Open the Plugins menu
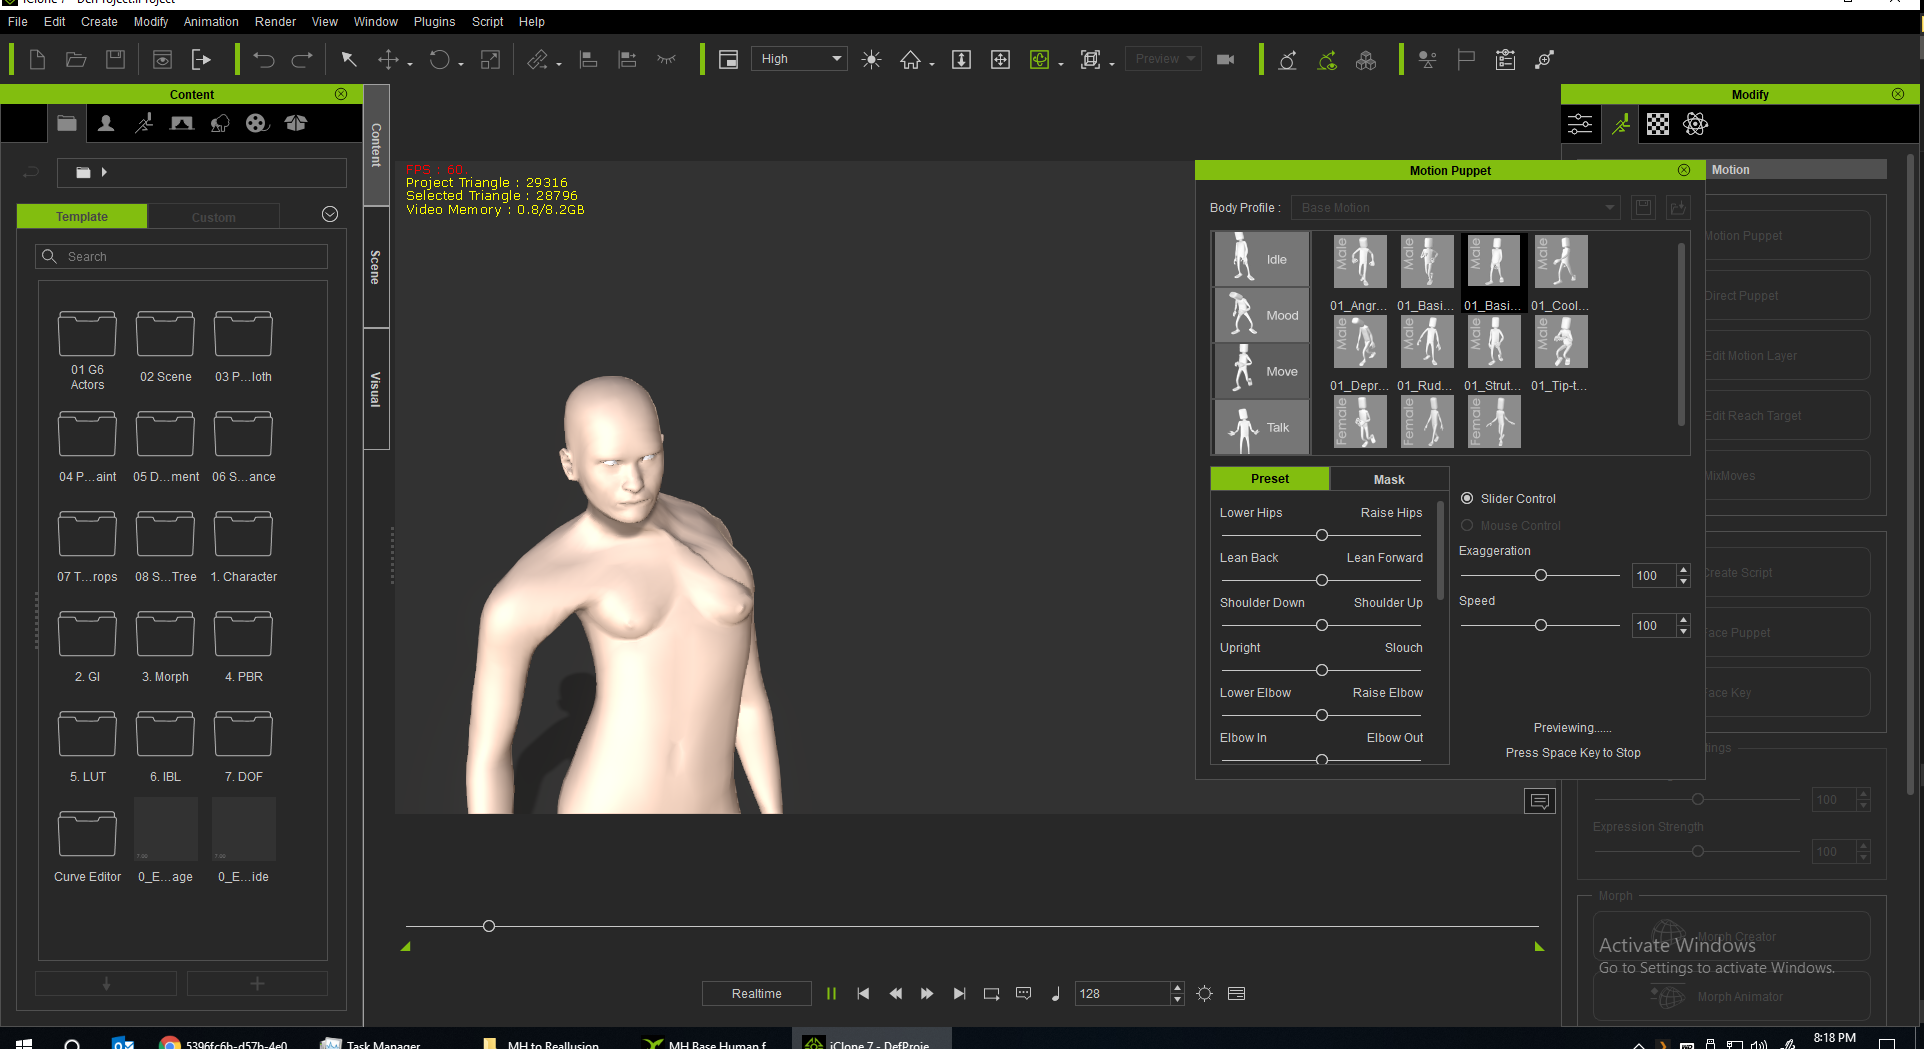The image size is (1924, 1049). tap(434, 21)
